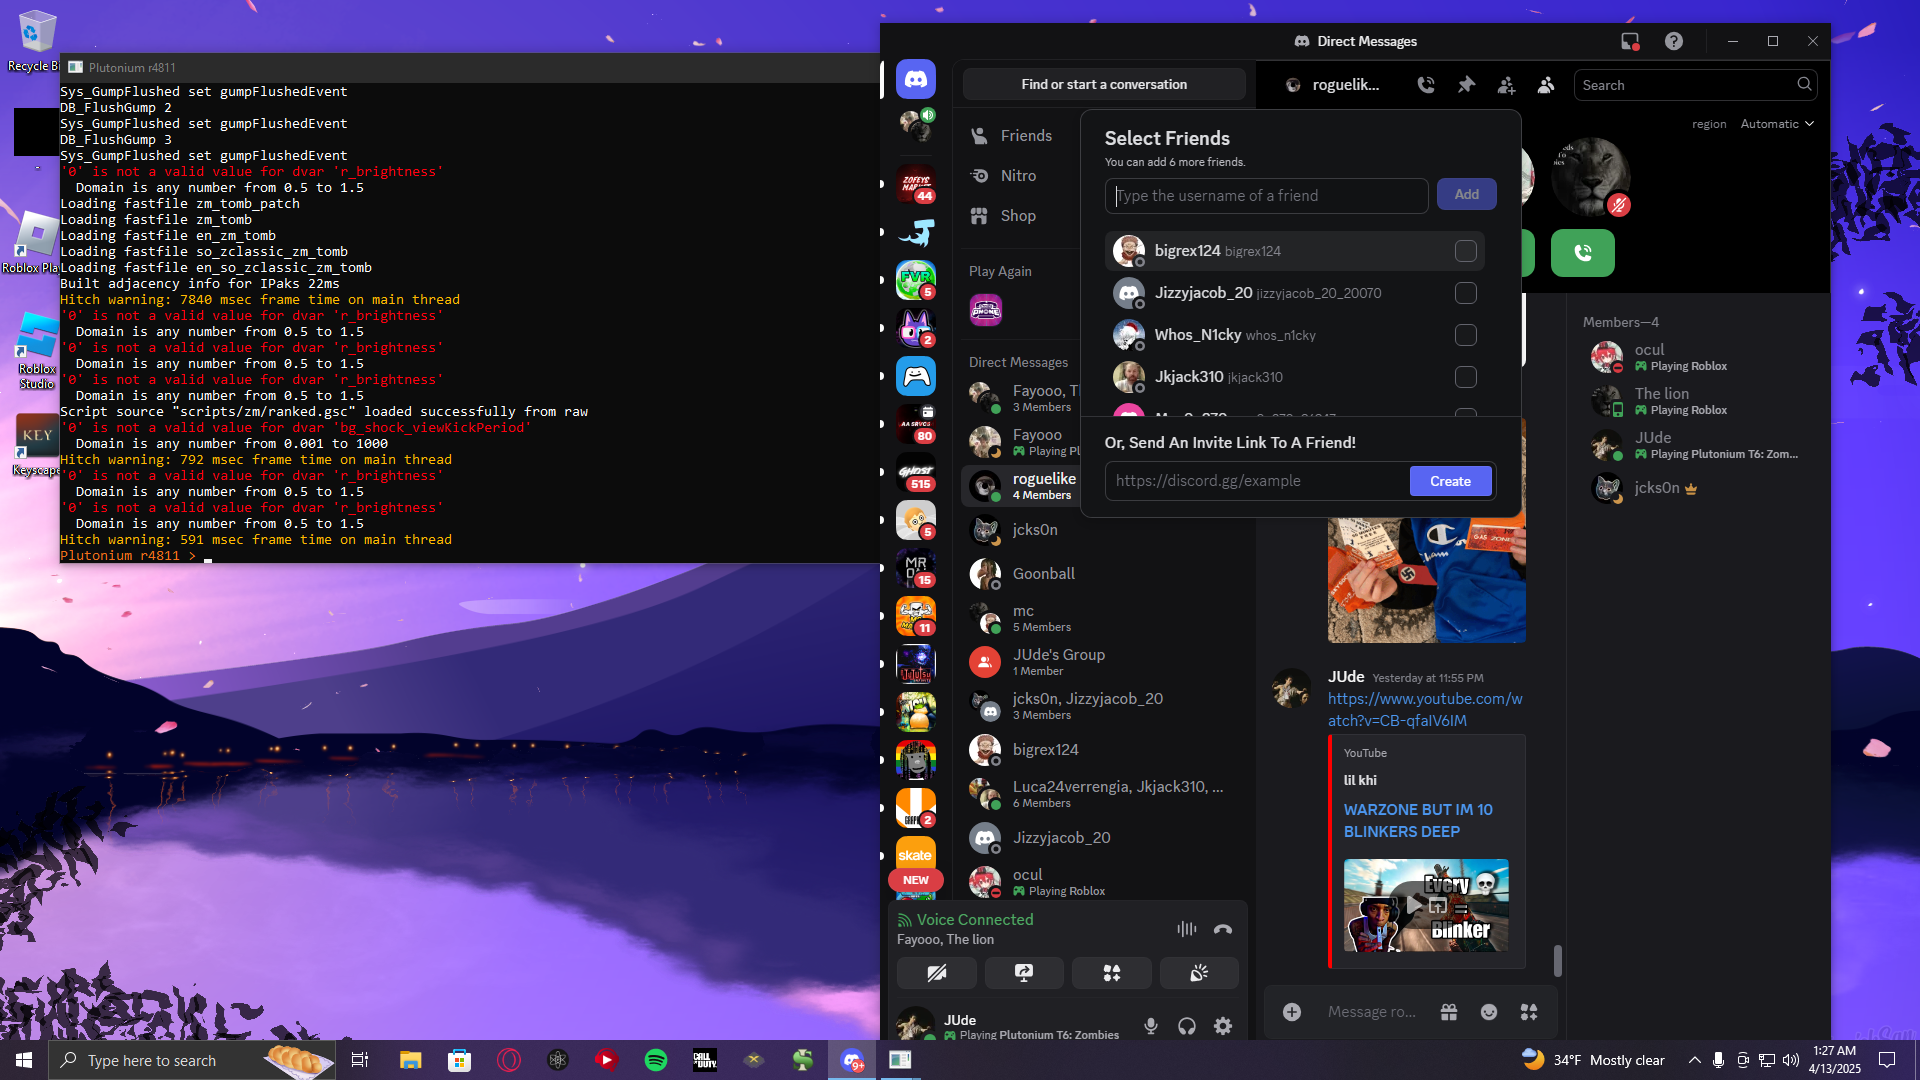Open Spotify from the taskbar
This screenshot has height=1080, width=1920.
pos(656,1060)
